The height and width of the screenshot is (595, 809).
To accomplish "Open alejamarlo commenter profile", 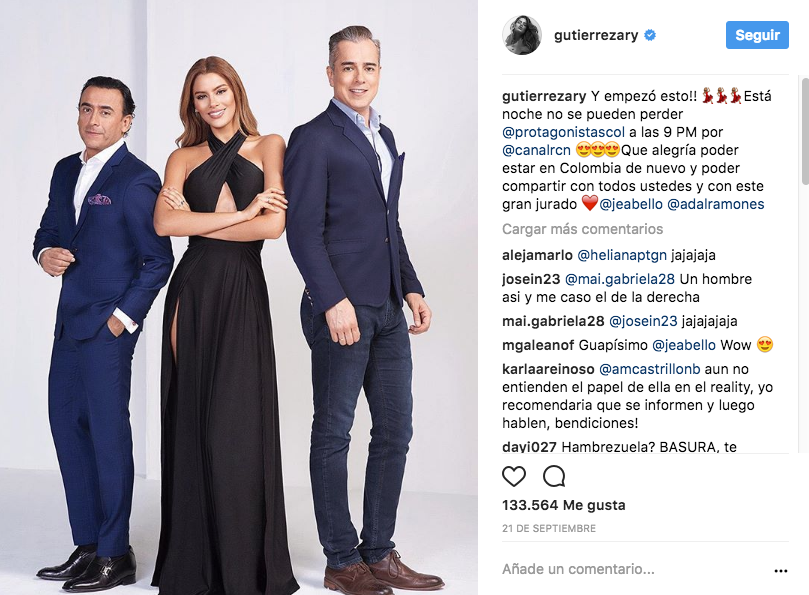I will [537, 255].
